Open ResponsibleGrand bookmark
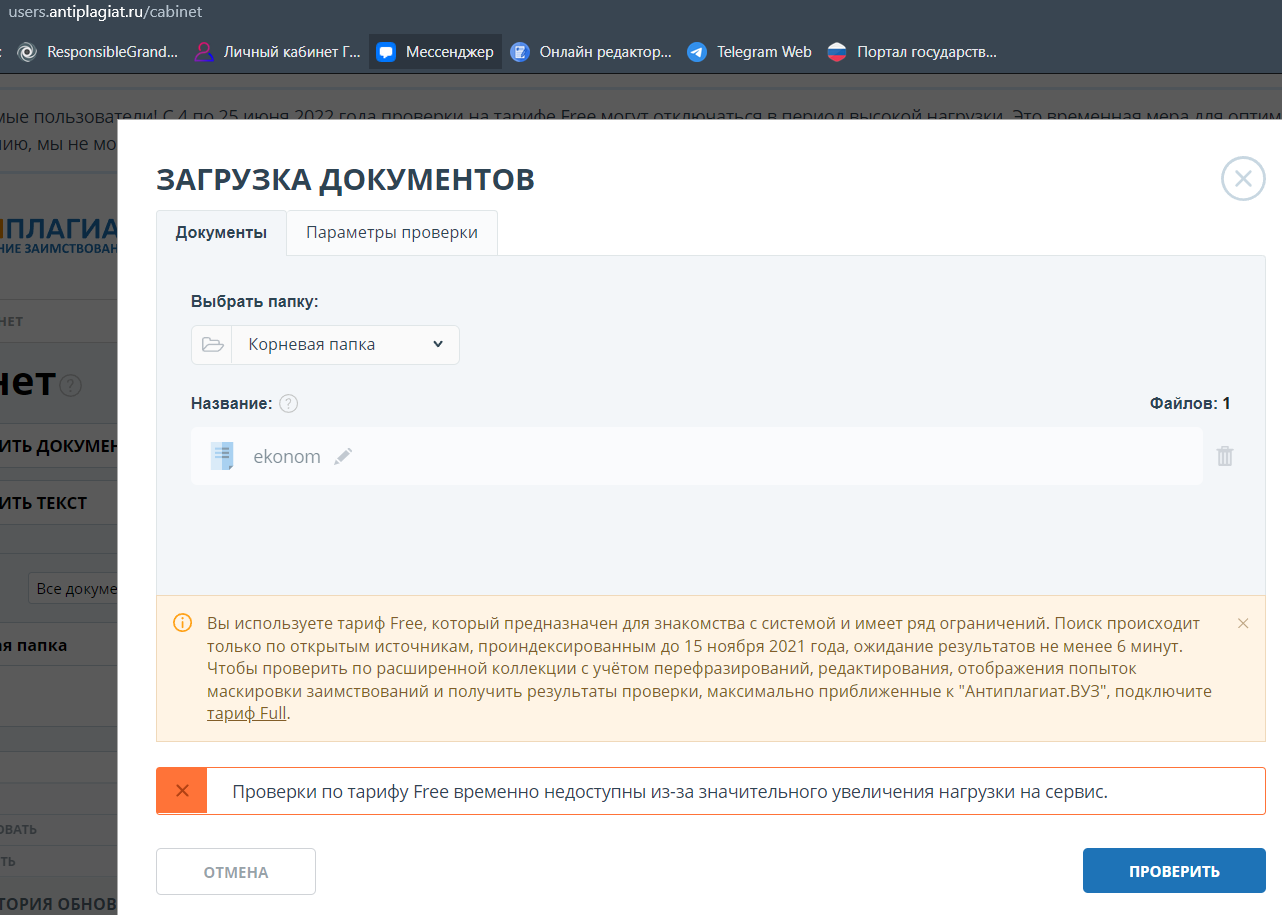The width and height of the screenshot is (1282, 915). coord(98,52)
